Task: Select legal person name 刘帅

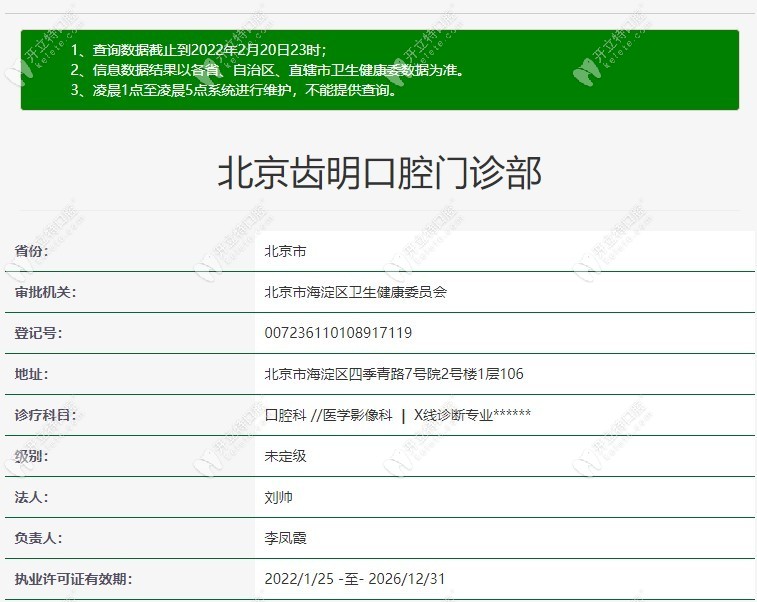Action: point(279,497)
